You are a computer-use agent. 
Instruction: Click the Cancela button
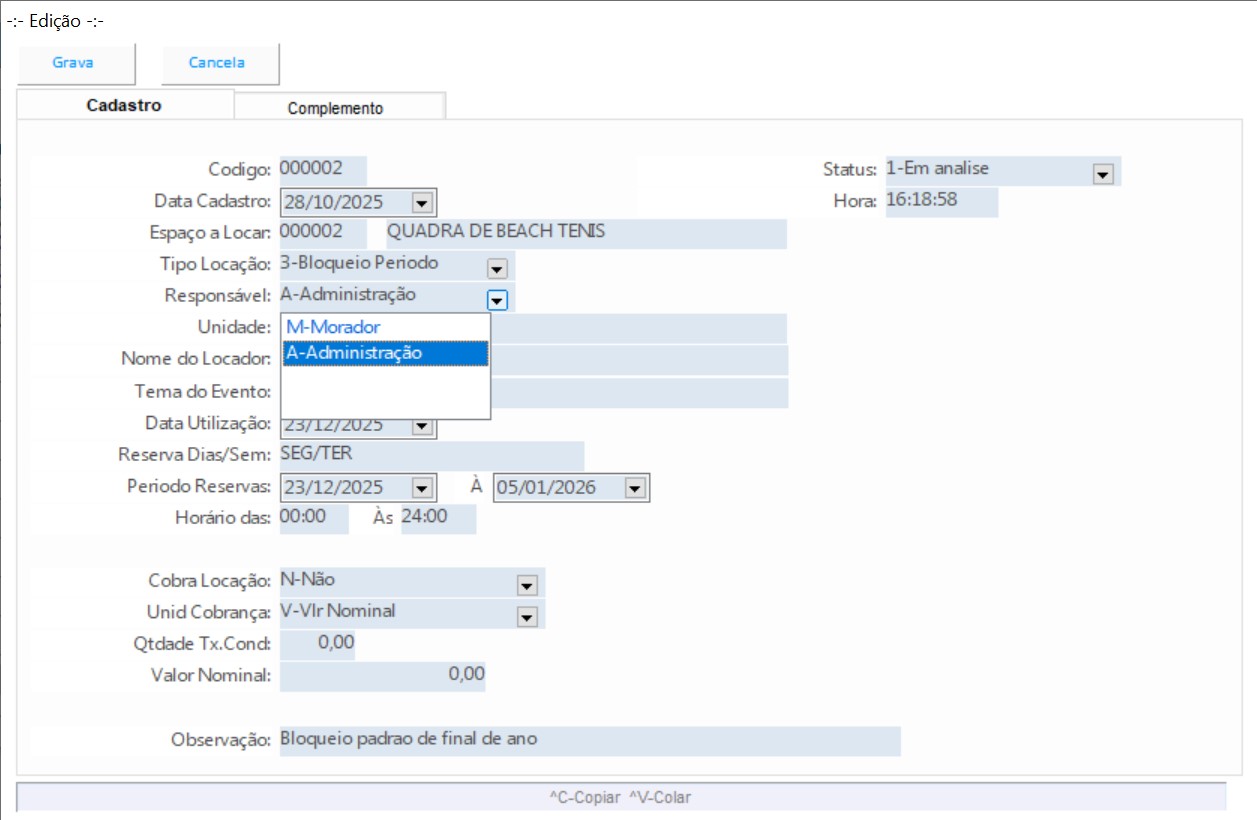coord(217,63)
